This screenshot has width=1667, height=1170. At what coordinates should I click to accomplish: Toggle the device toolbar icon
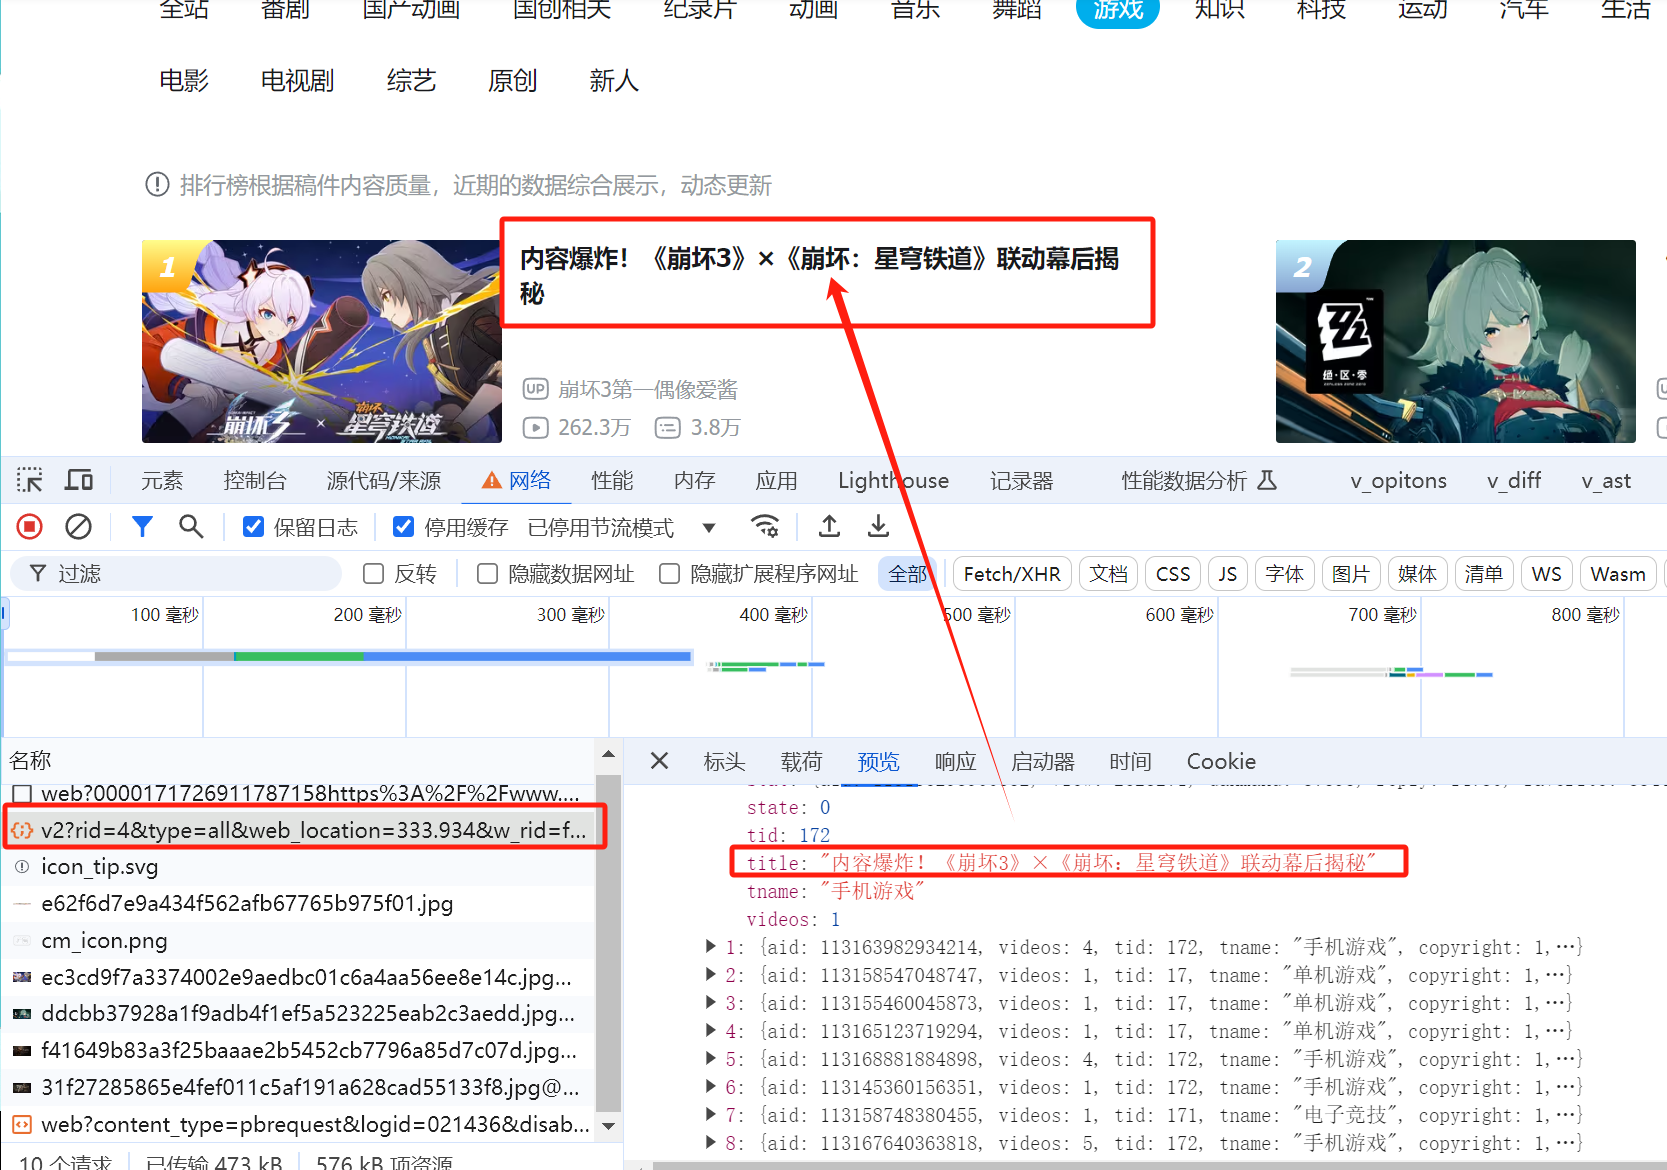[79, 481]
